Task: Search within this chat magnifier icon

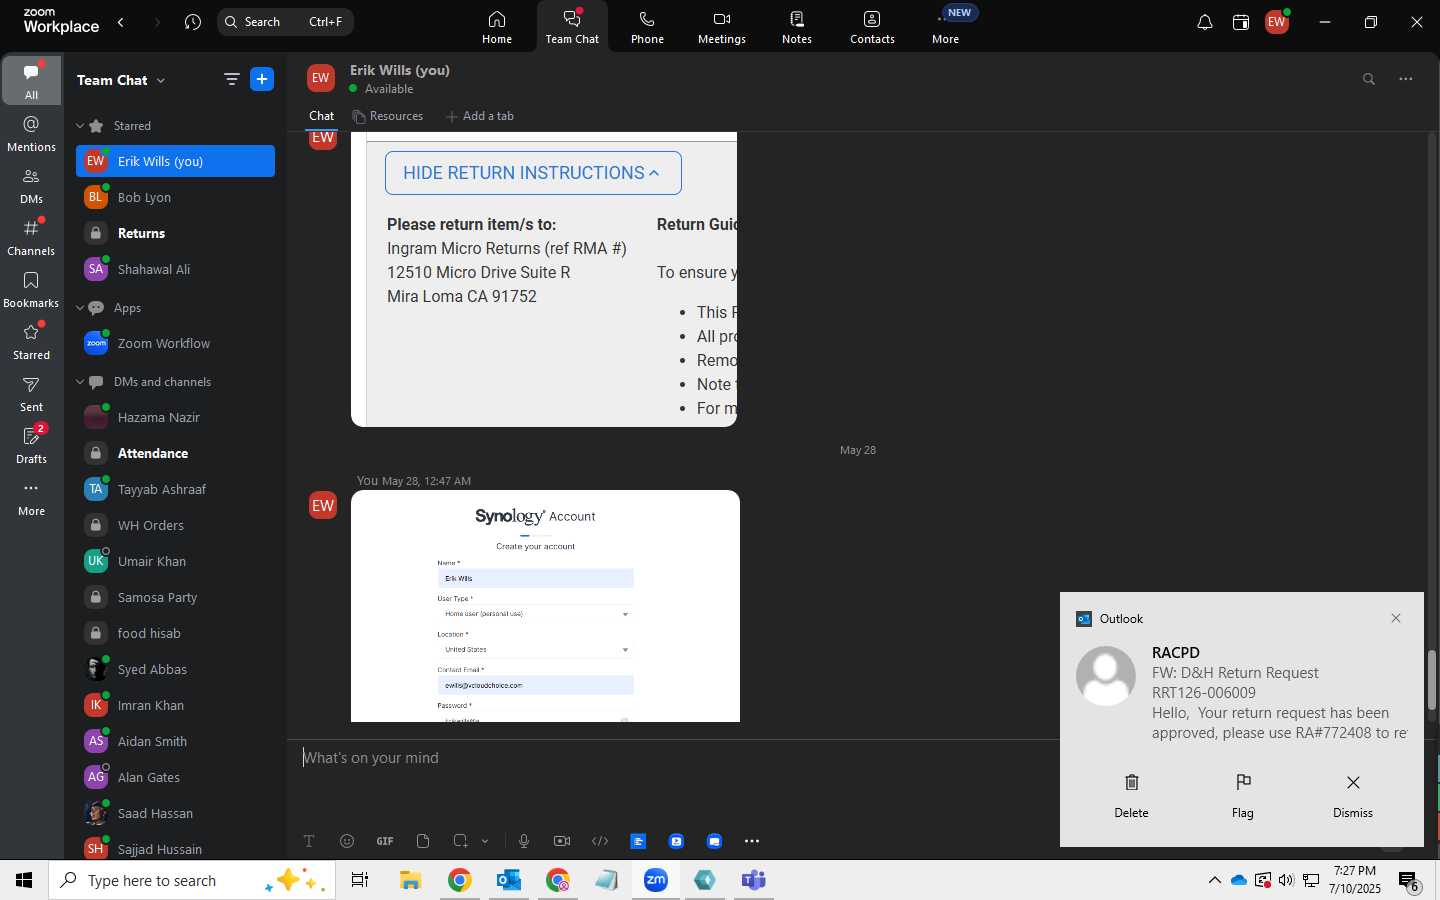Action: (1369, 79)
